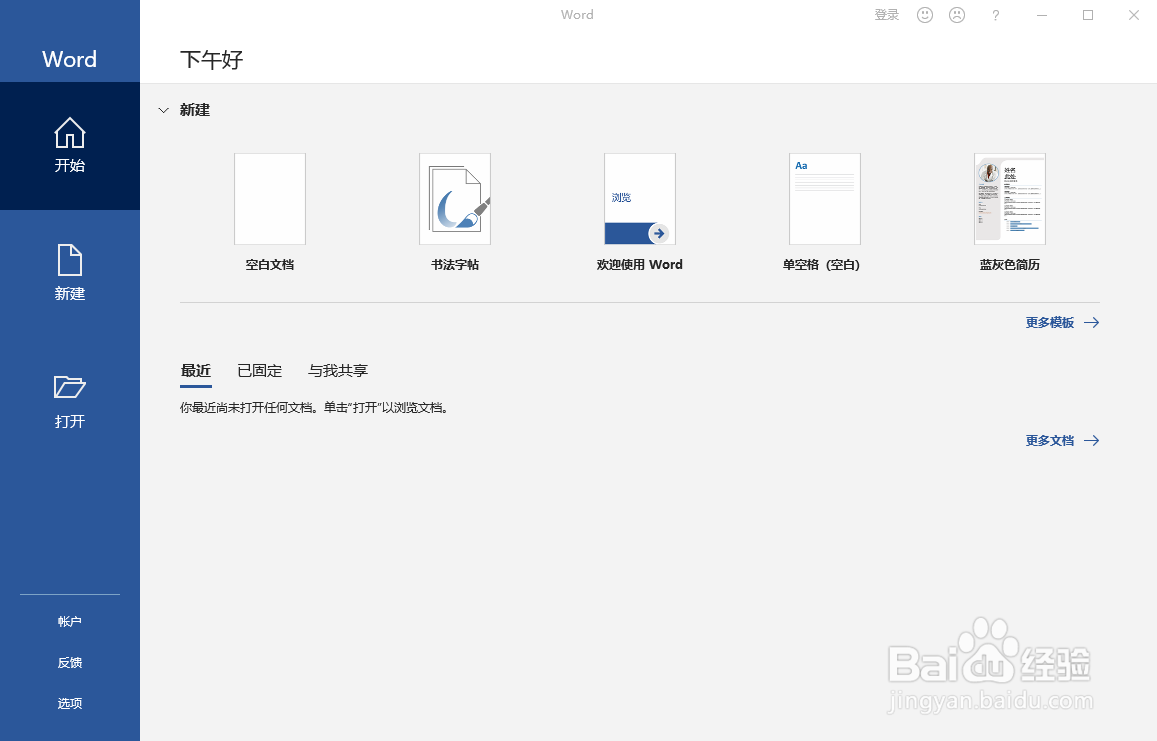The height and width of the screenshot is (741, 1157).
Task: Send a frown via sad face icon
Action: coord(957,15)
